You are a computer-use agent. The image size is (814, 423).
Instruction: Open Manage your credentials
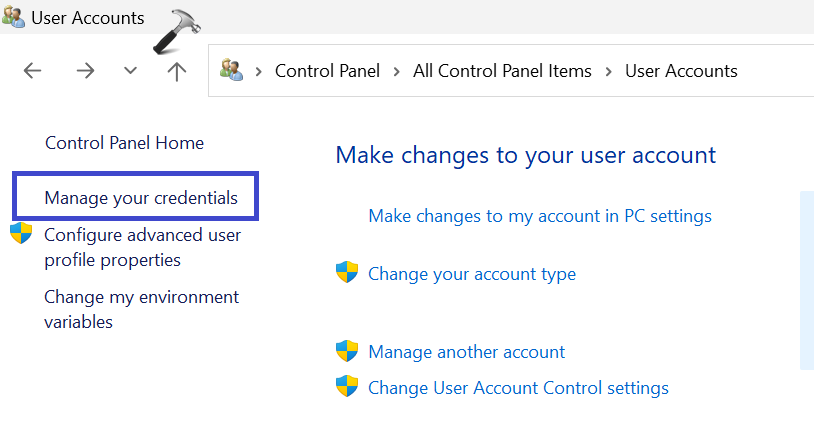click(141, 198)
